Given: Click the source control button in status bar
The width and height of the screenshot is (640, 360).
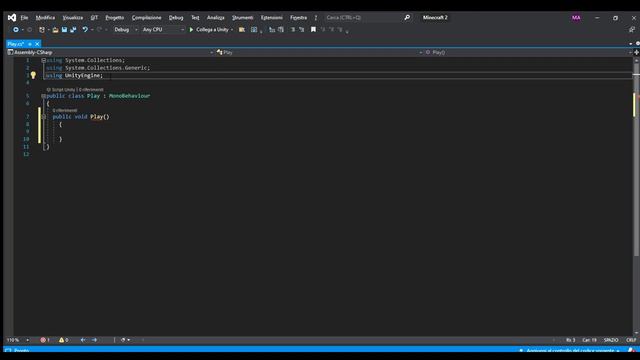Looking at the screenshot, I should tap(570, 351).
